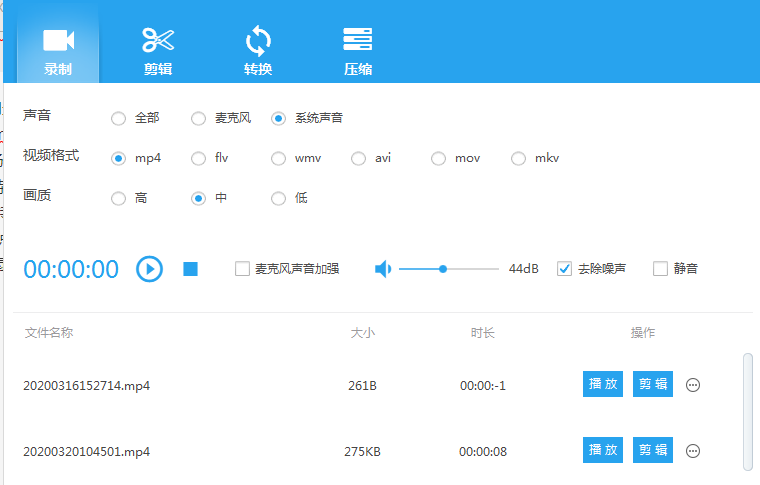Mute using the speaker volume icon
Screen dimensions: 760x485
click(x=382, y=269)
